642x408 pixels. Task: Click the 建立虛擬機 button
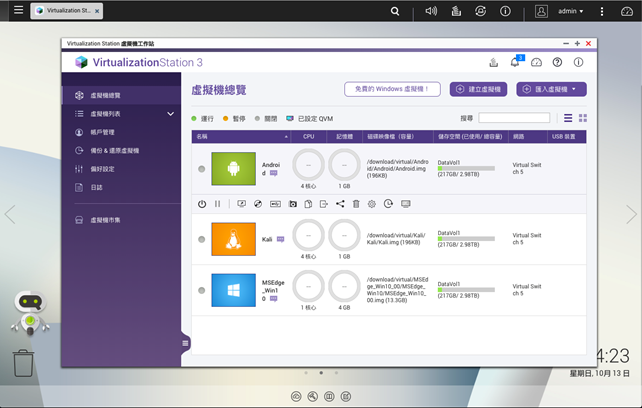[478, 89]
